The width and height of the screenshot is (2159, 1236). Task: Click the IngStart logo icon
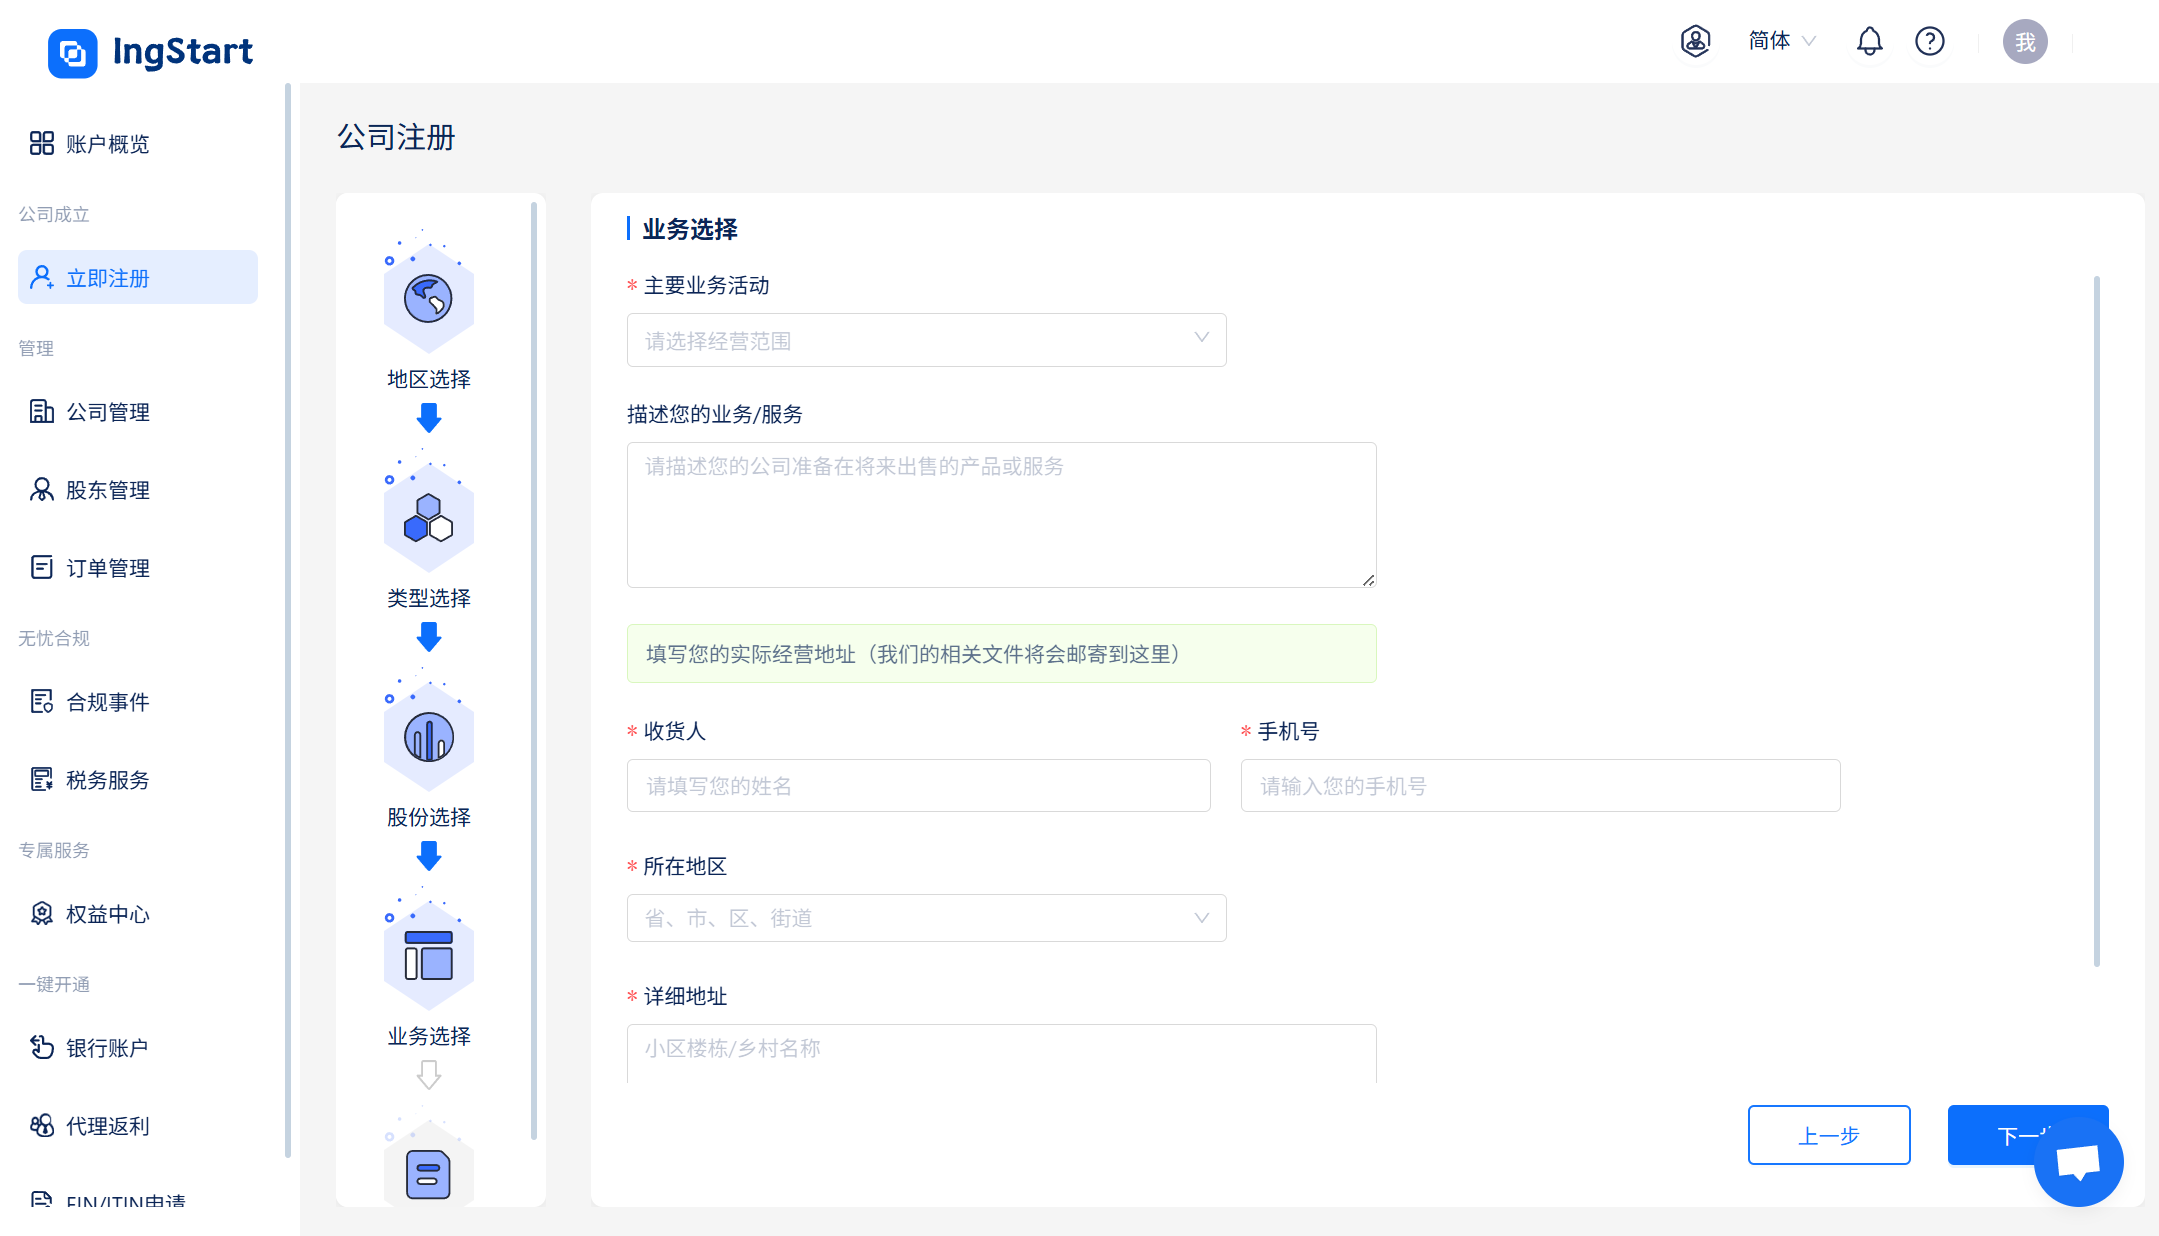[73, 52]
